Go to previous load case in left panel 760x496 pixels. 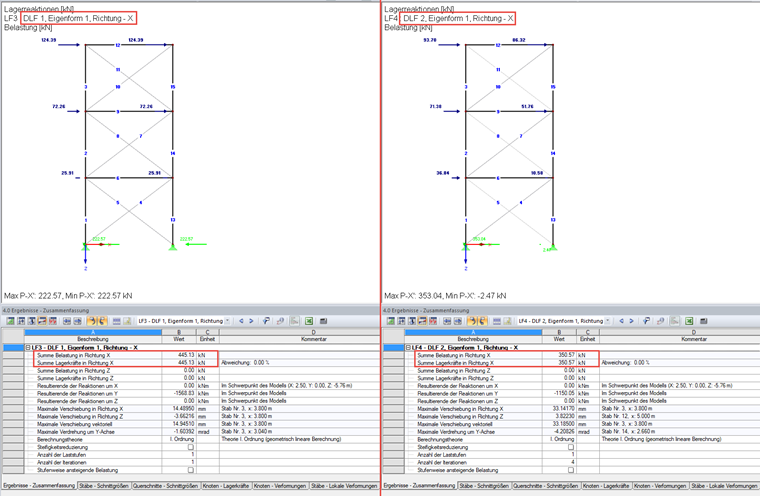[x=241, y=321]
